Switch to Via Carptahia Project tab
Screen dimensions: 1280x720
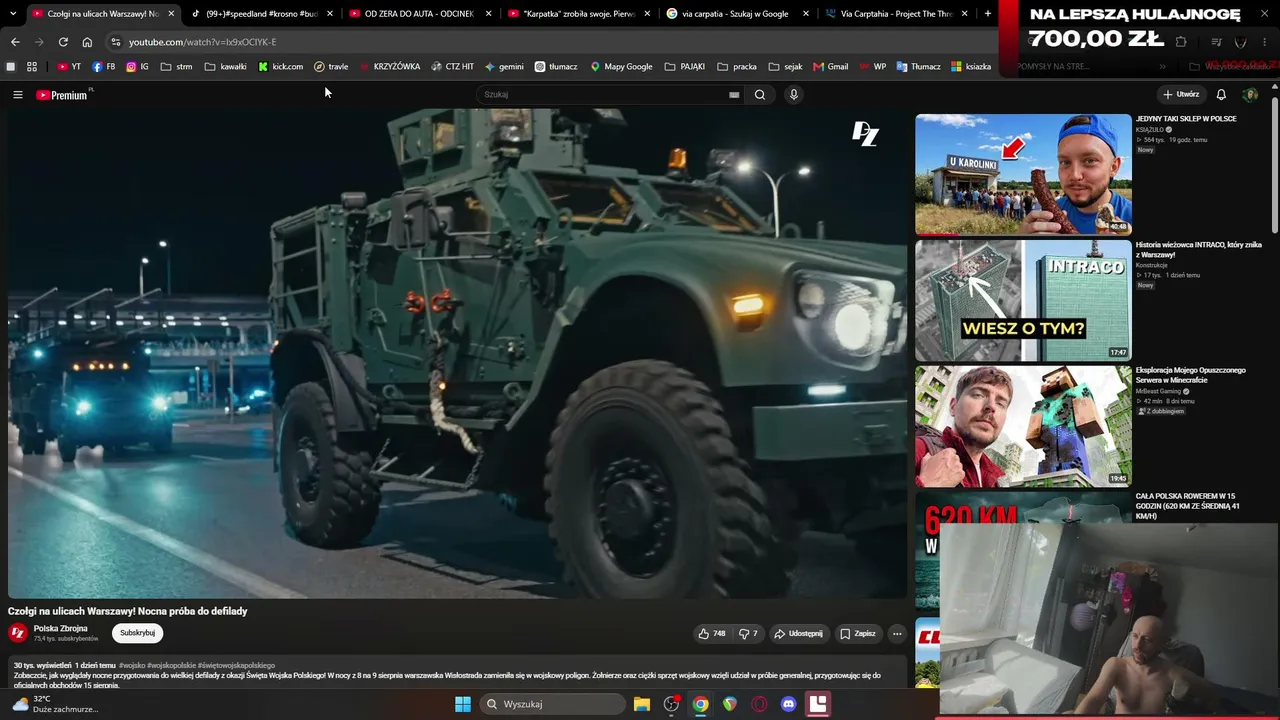click(x=896, y=14)
